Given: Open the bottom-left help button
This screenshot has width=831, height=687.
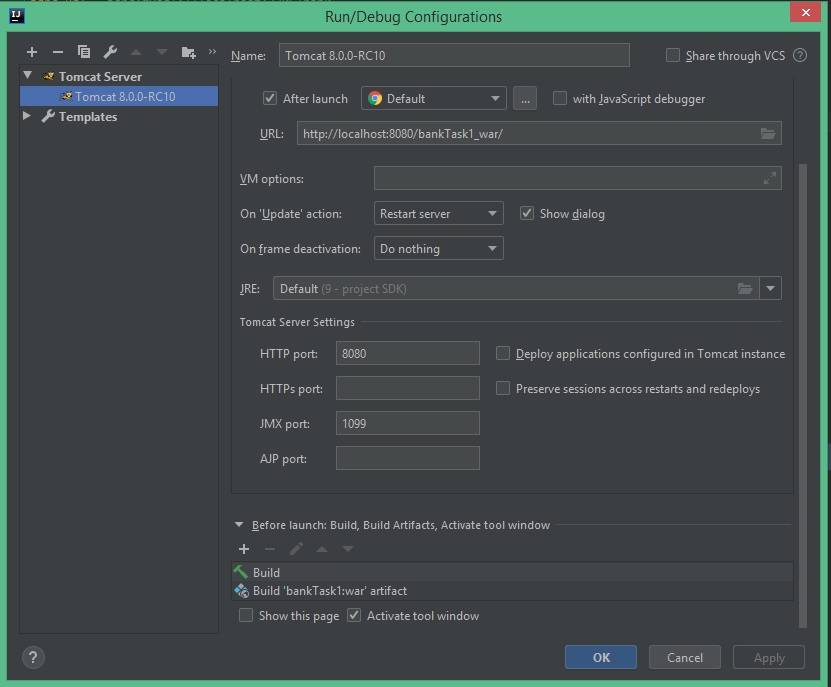Looking at the screenshot, I should (x=33, y=657).
